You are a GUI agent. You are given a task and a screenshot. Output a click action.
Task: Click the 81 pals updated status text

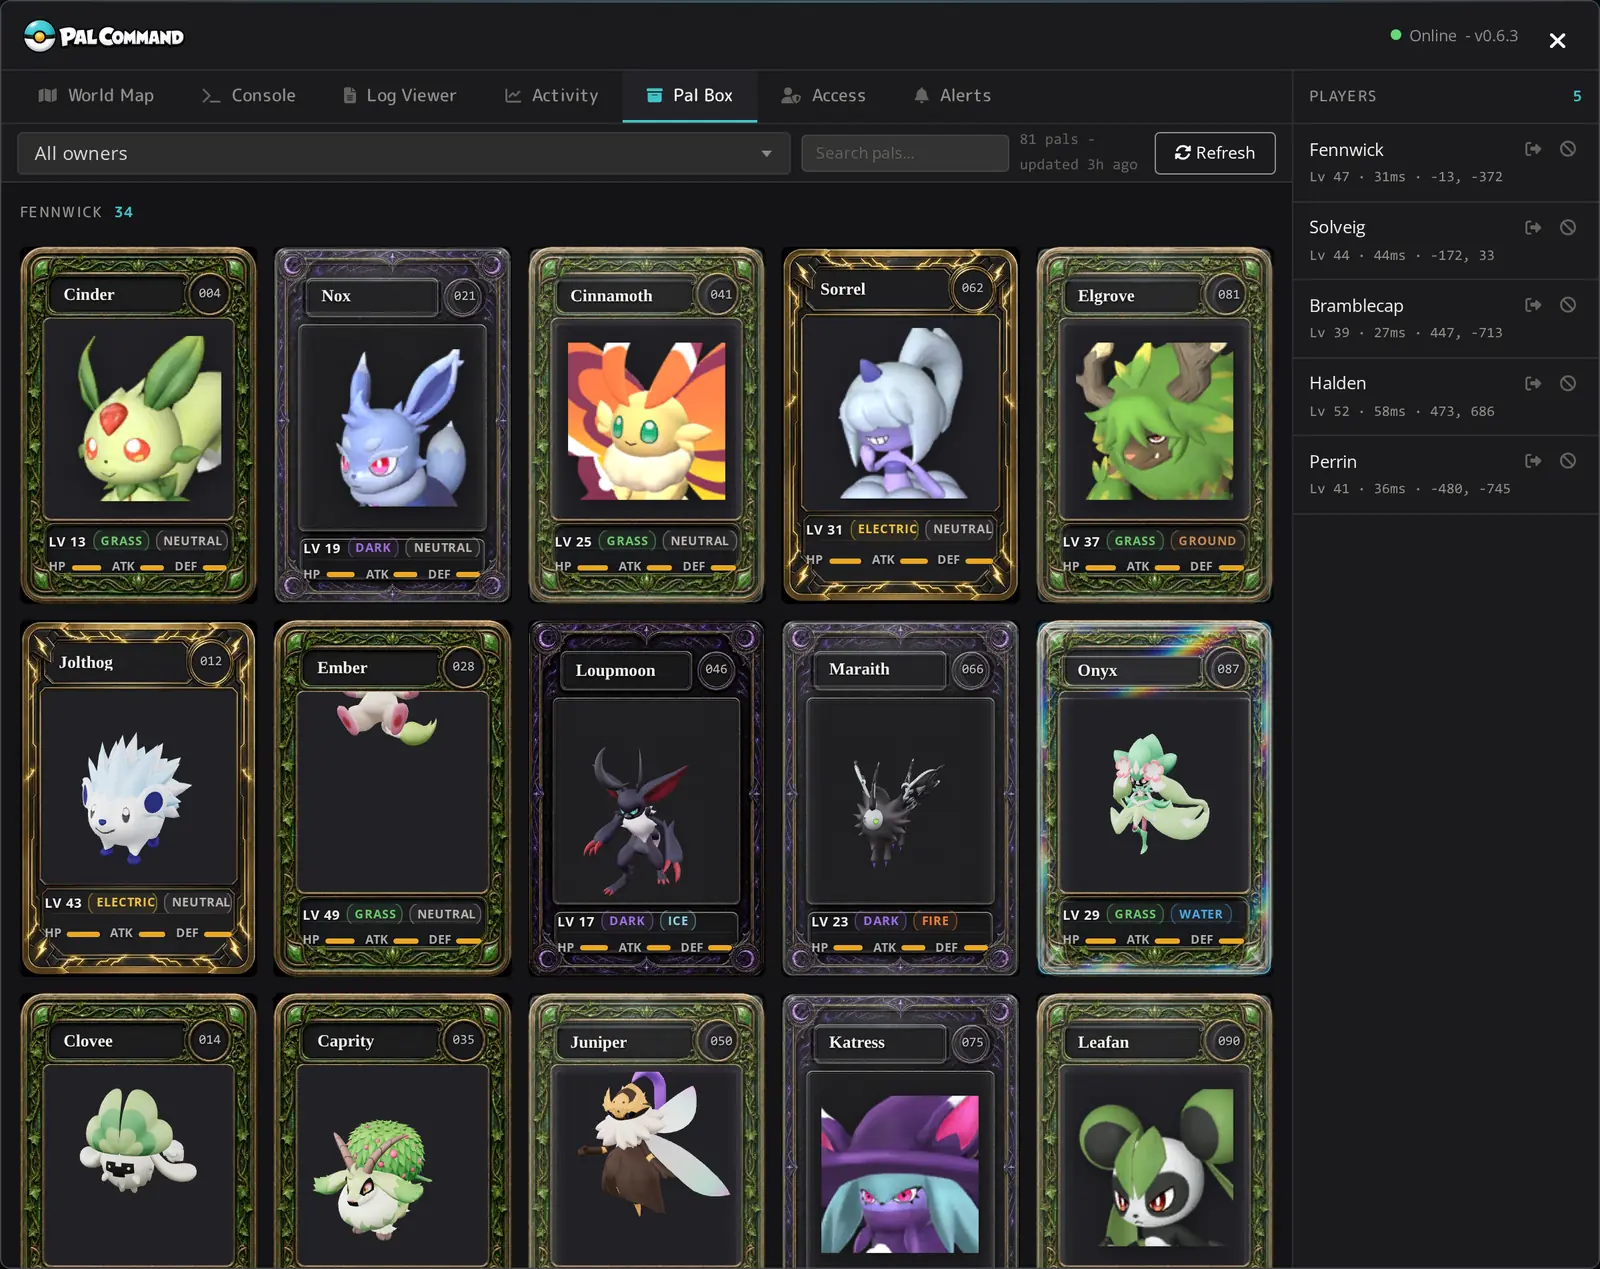pyautogui.click(x=1078, y=152)
